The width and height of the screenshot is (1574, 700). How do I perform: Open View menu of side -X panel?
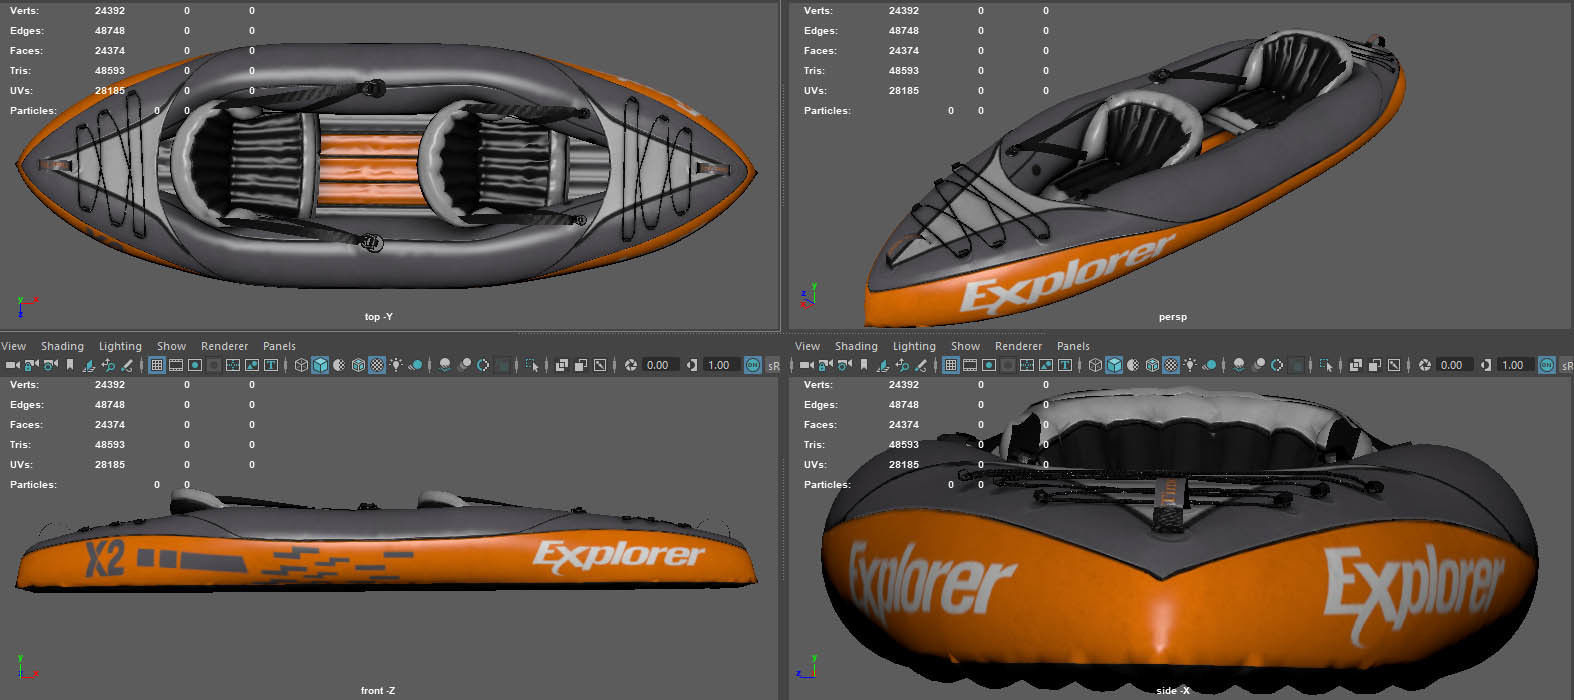[807, 346]
